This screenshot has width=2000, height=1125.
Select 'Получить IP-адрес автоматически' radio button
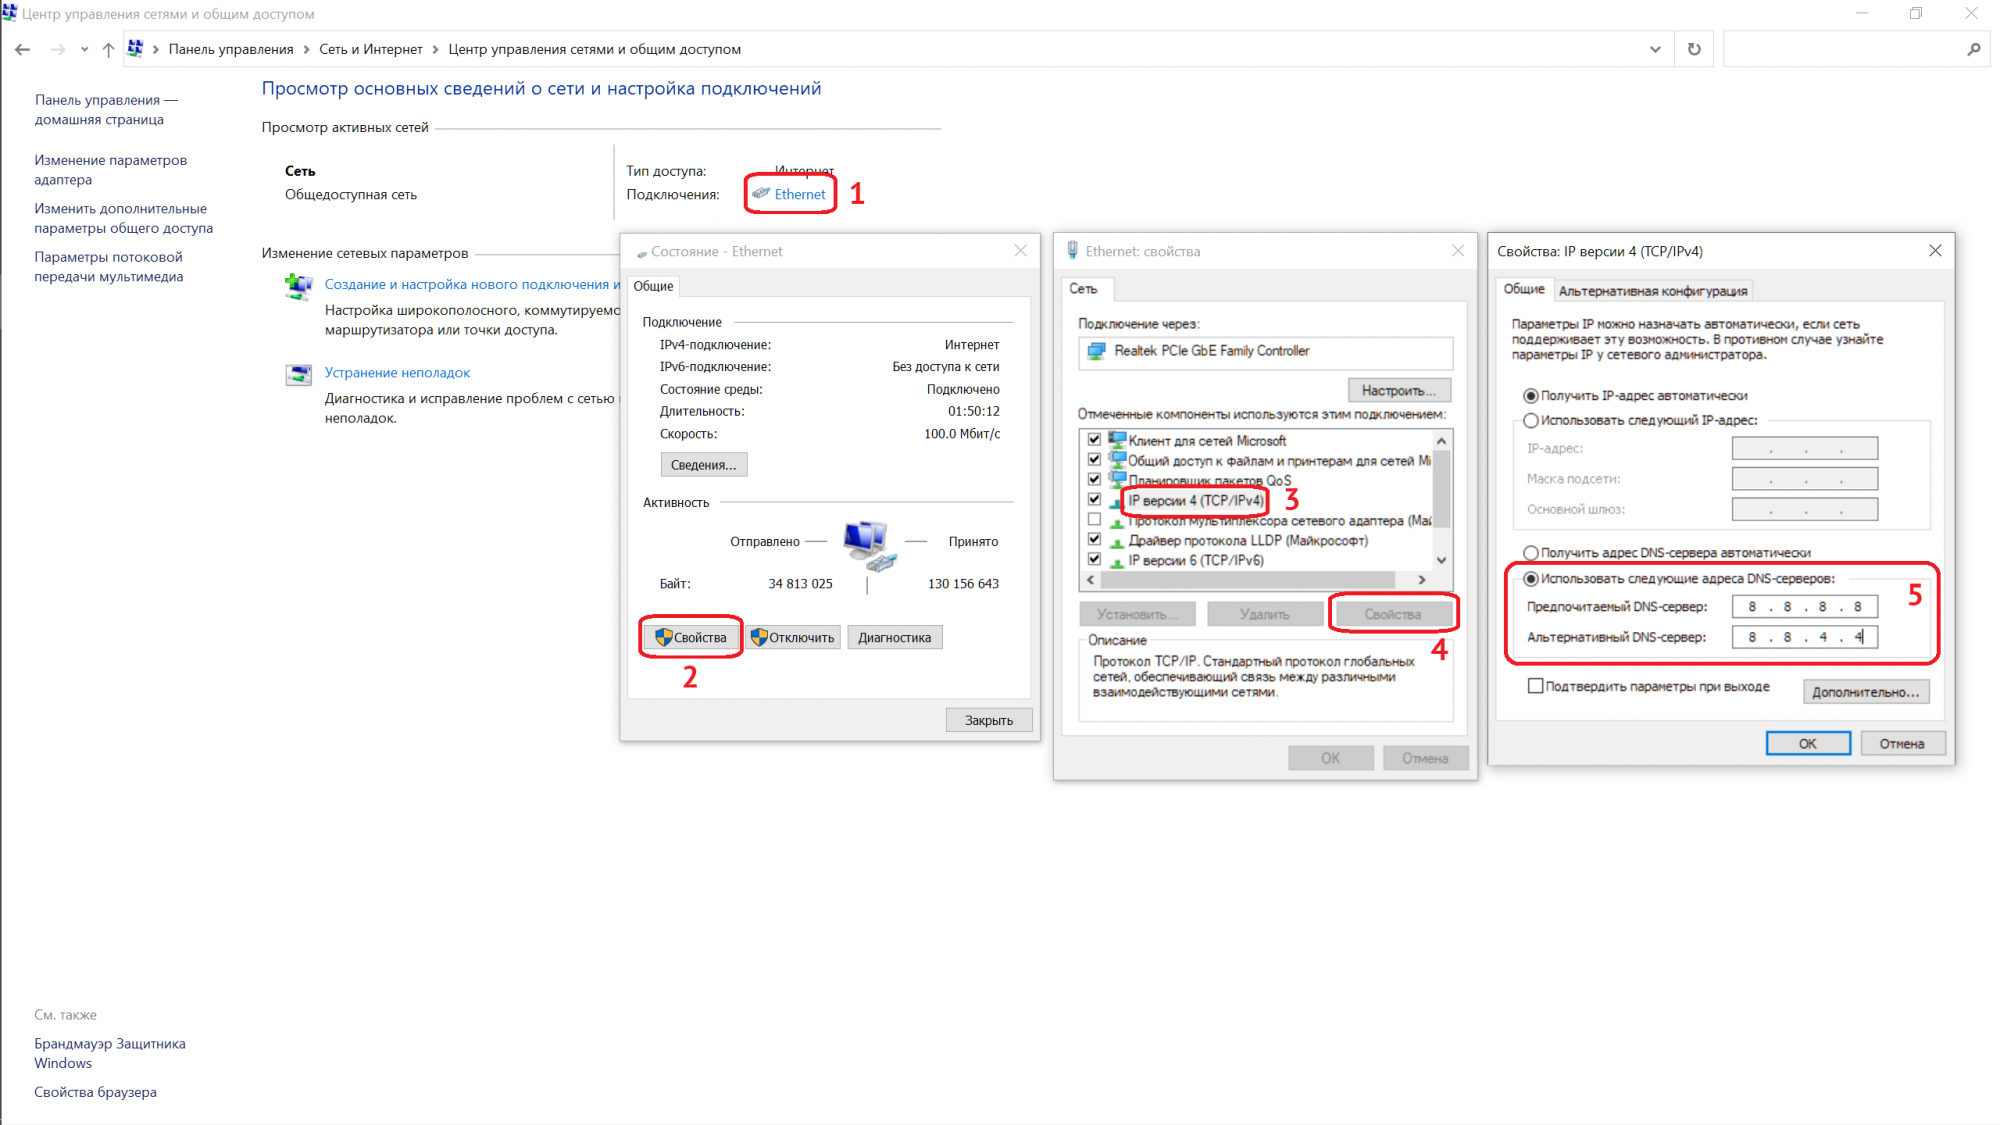(1530, 396)
